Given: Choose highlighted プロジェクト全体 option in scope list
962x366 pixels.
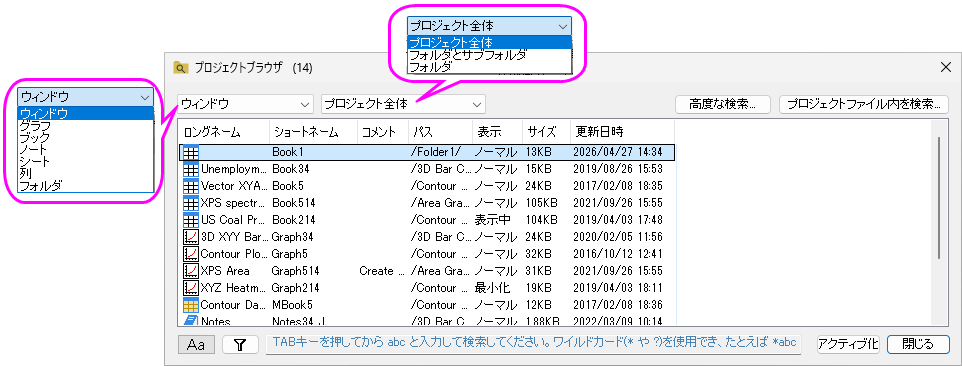Looking at the screenshot, I should [x=489, y=42].
